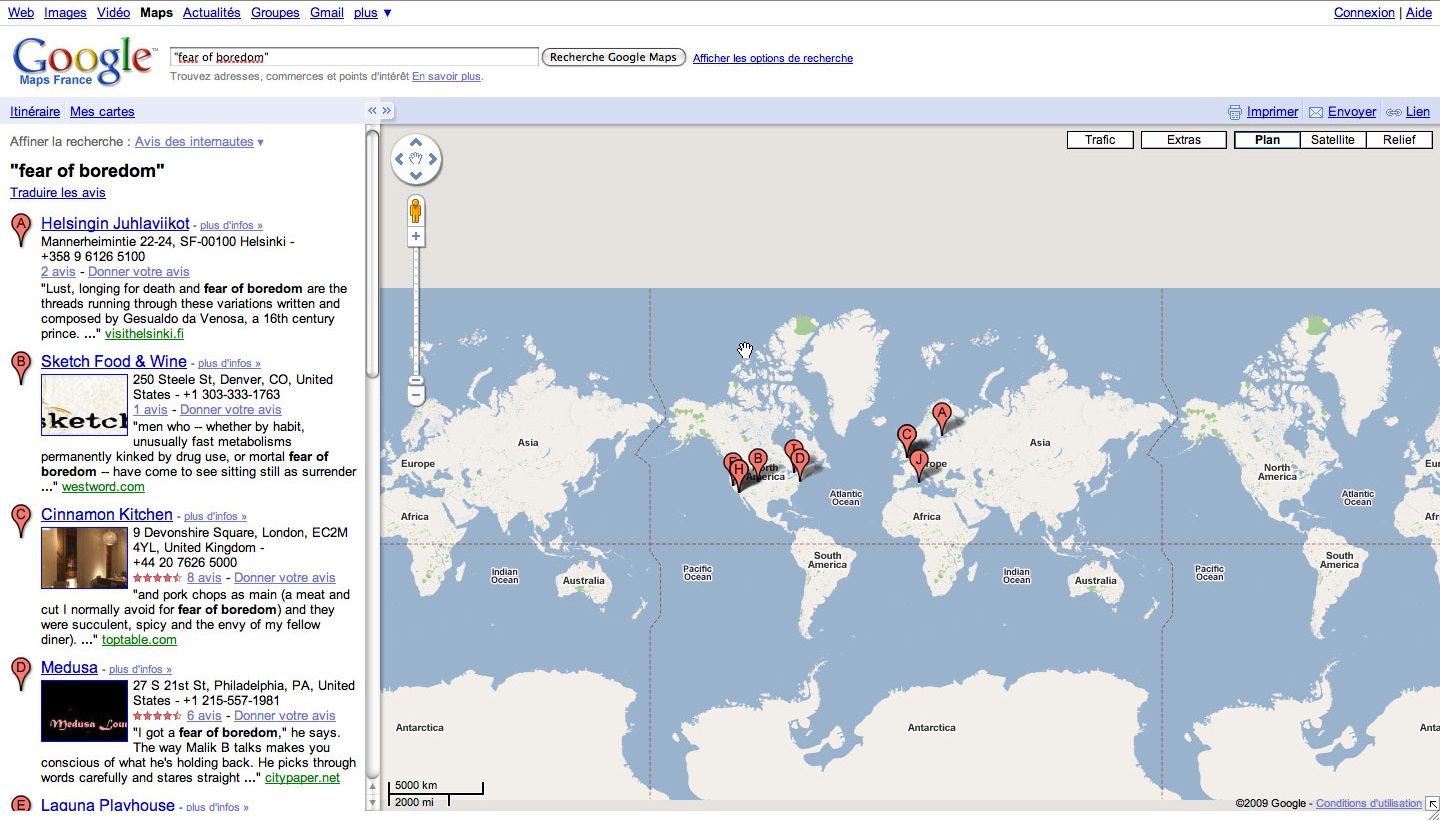
Task: Expand 'plus d'infos' for Cinnamon Kitchen
Action: (215, 517)
